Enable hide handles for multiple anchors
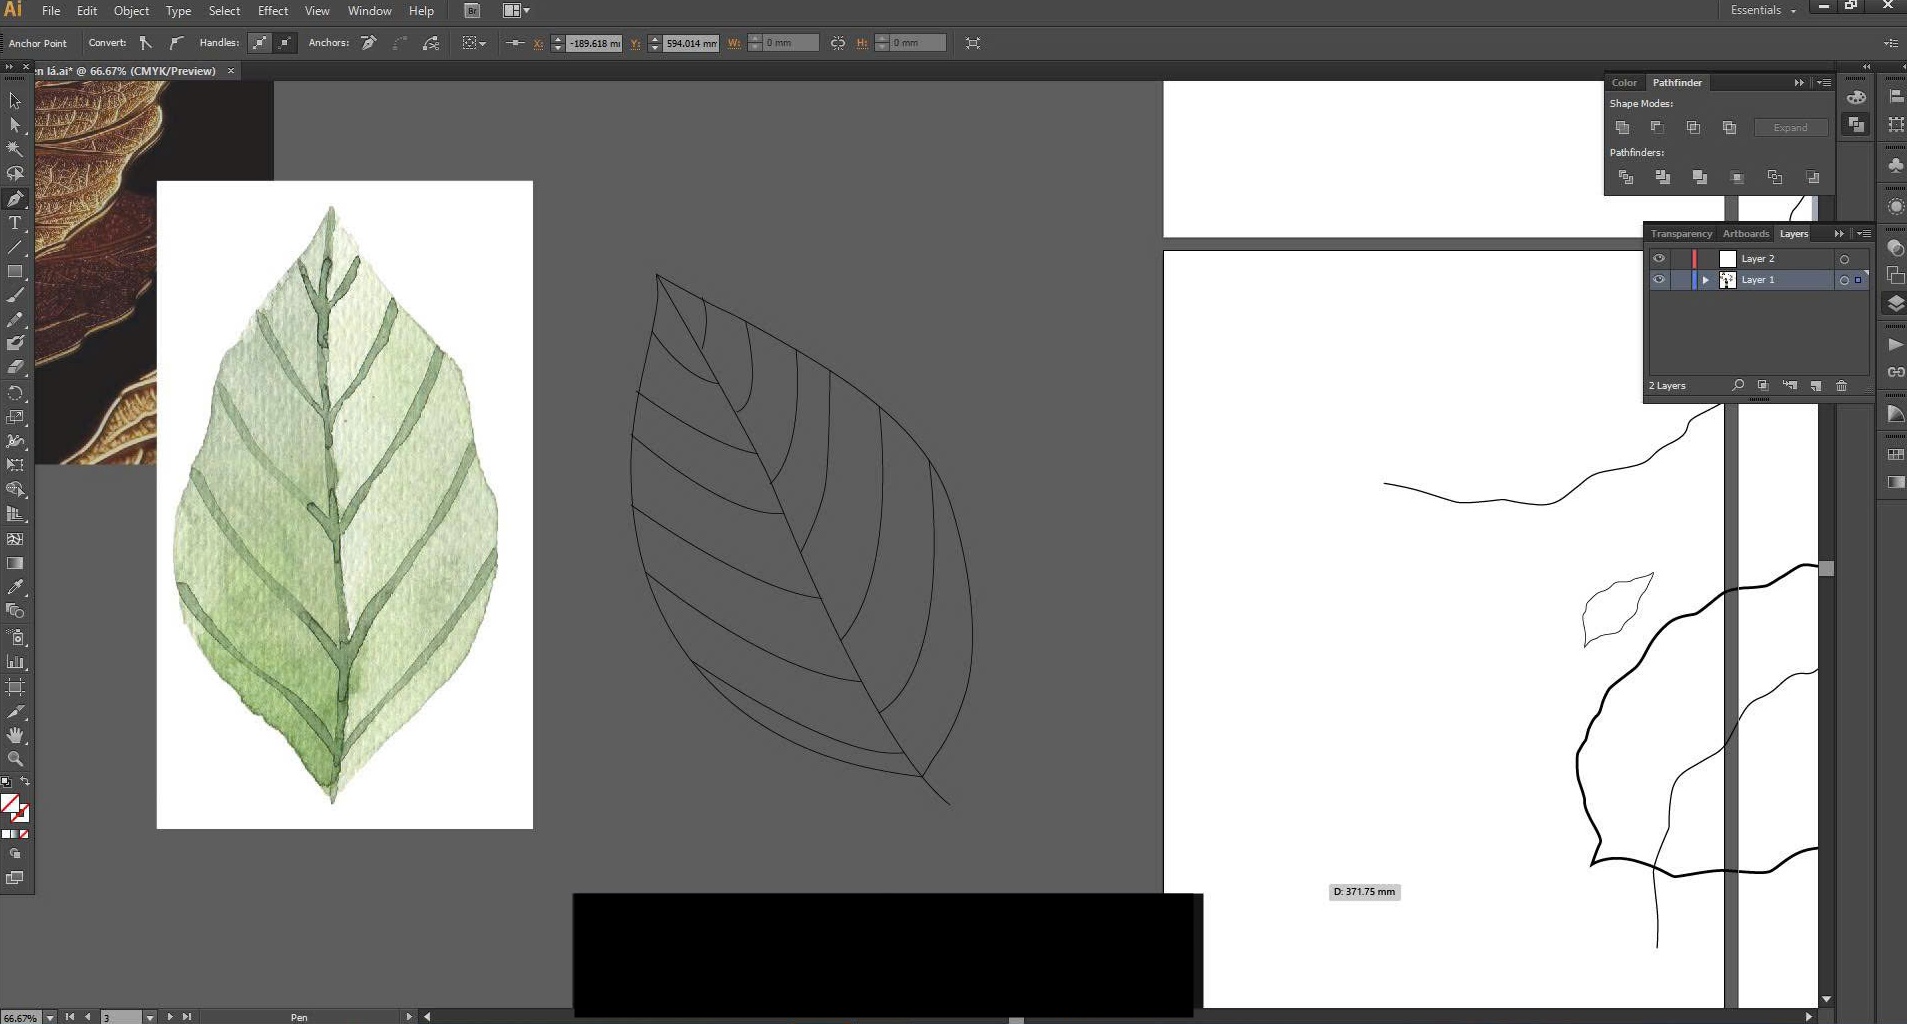Viewport: 1907px width, 1024px height. click(285, 43)
